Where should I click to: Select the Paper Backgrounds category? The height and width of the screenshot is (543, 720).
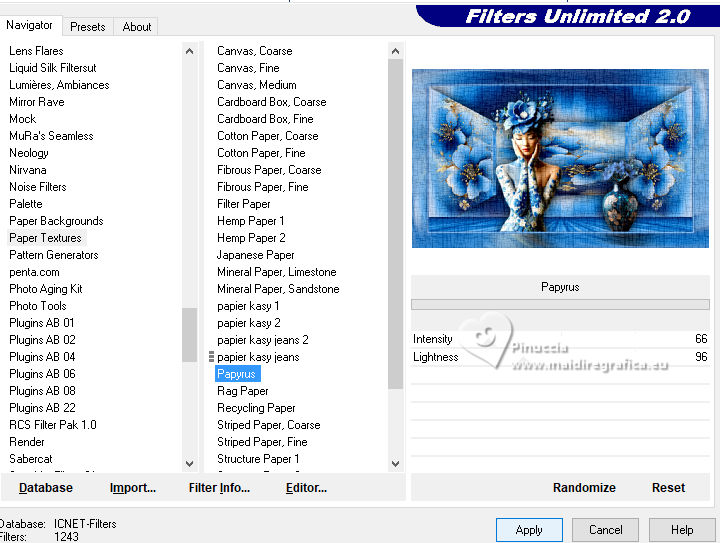(x=56, y=221)
